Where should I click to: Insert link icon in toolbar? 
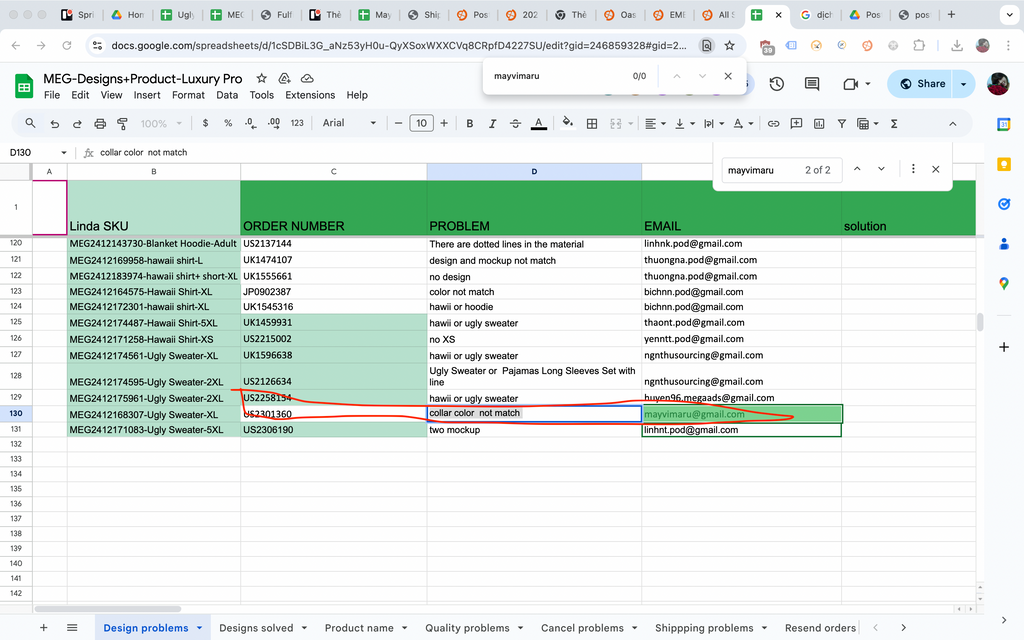773,123
